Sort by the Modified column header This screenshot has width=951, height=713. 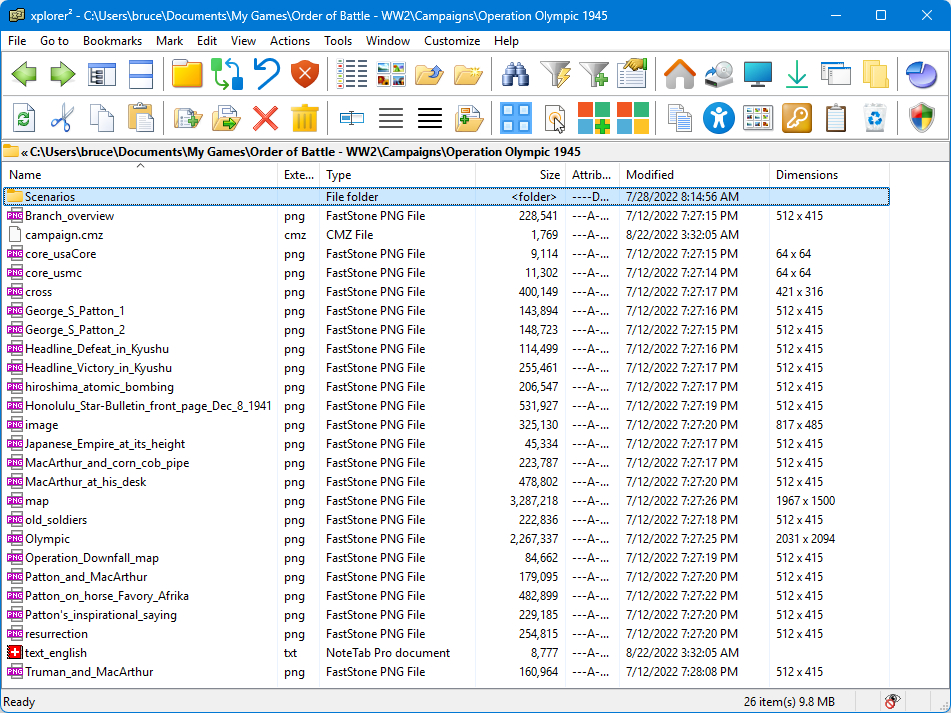(x=694, y=175)
